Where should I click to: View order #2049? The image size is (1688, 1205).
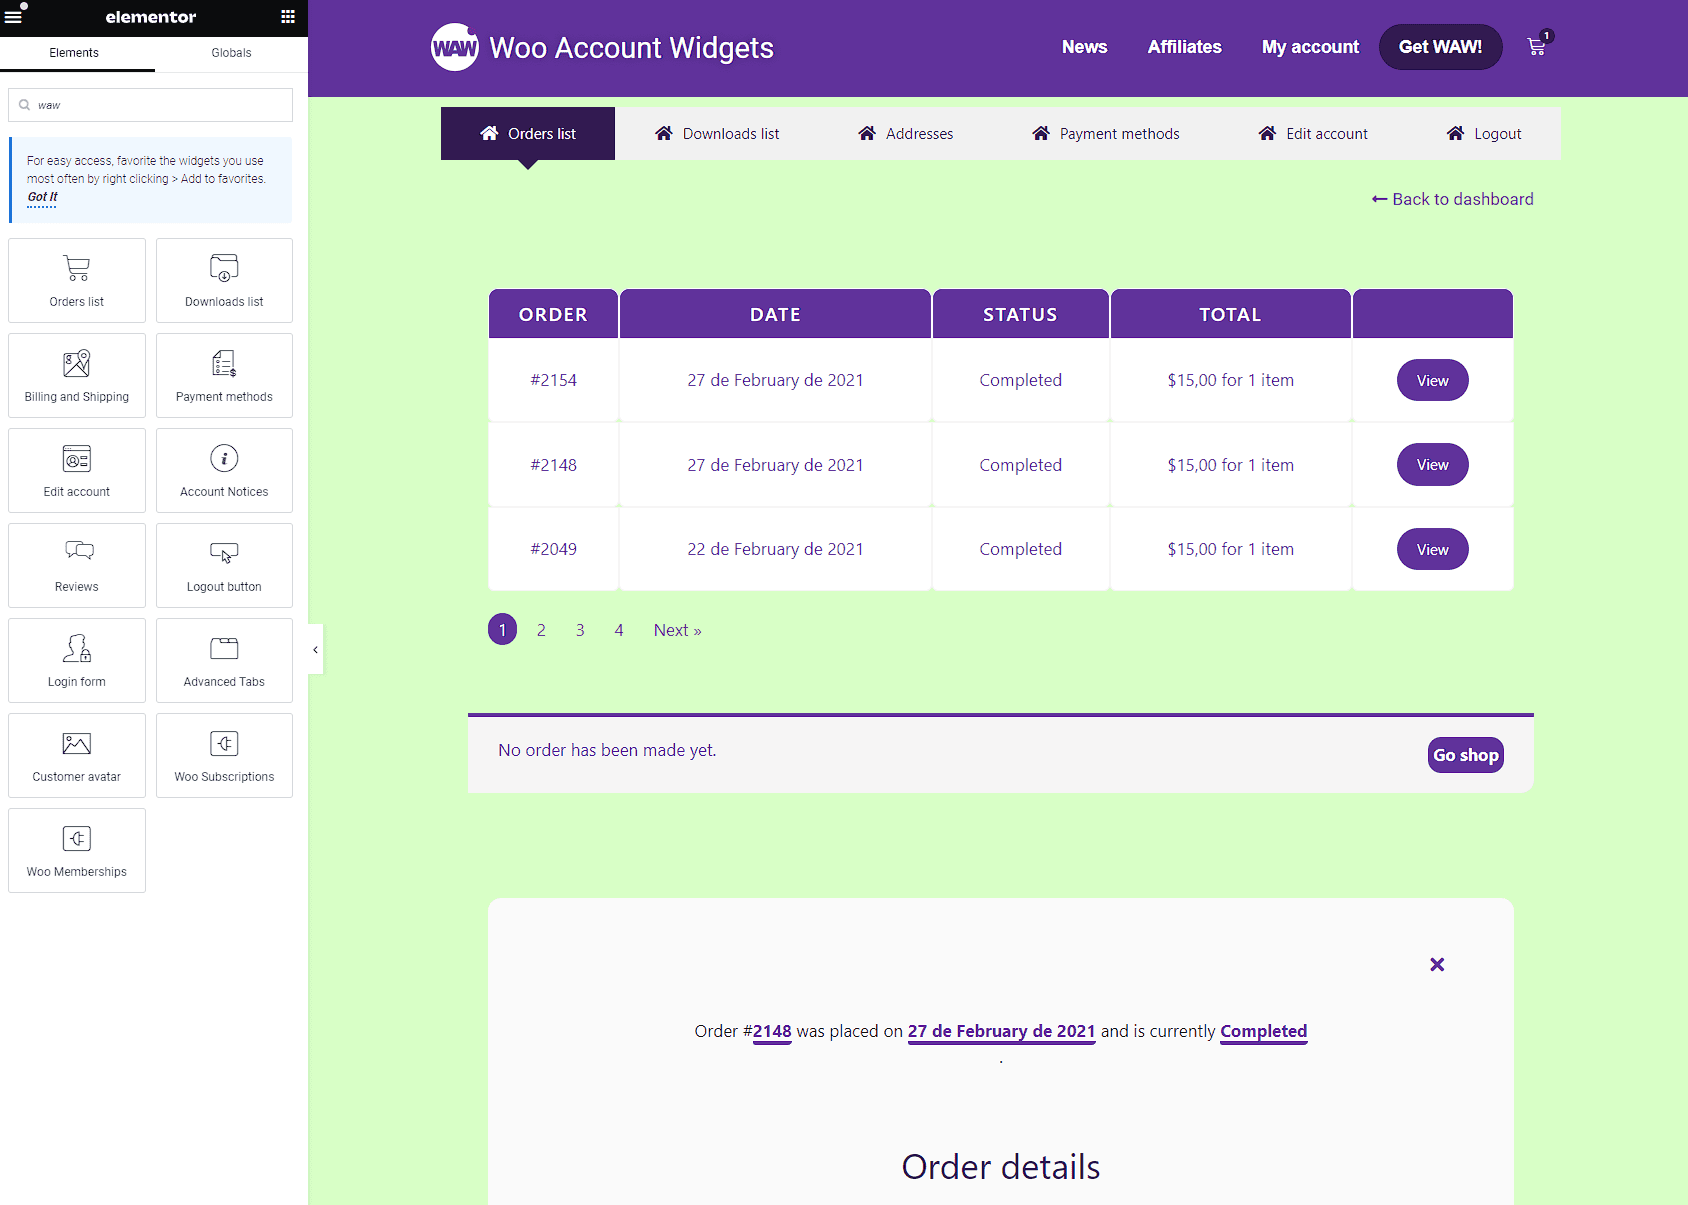pos(1432,549)
